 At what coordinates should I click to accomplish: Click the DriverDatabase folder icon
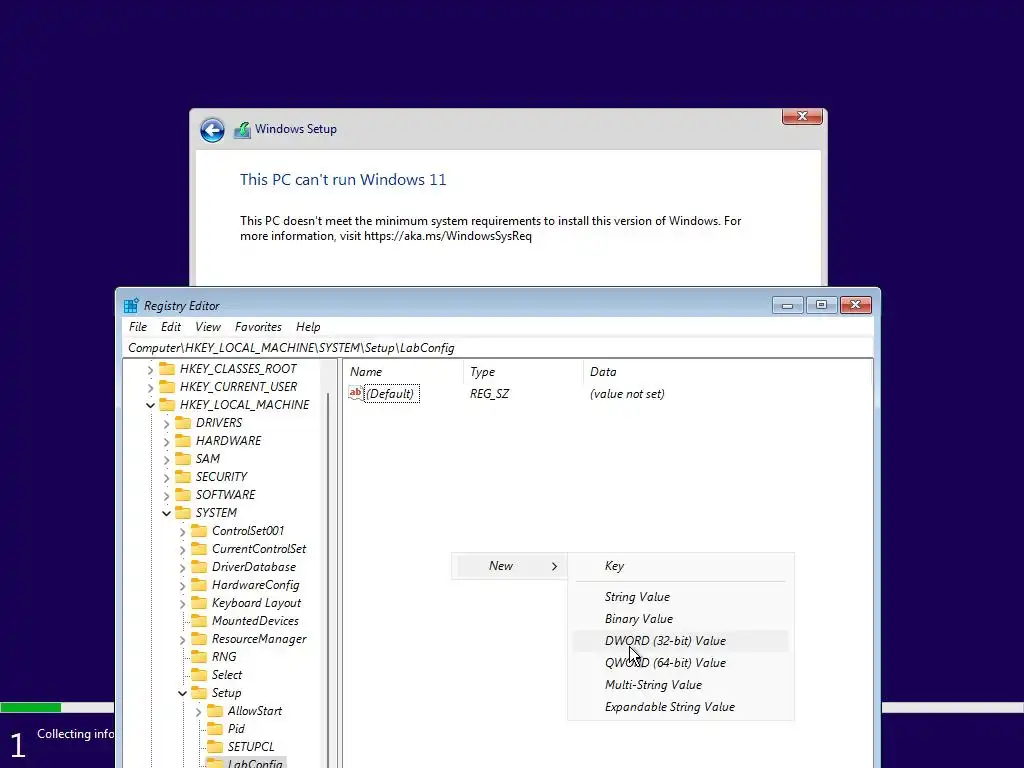pyautogui.click(x=199, y=567)
